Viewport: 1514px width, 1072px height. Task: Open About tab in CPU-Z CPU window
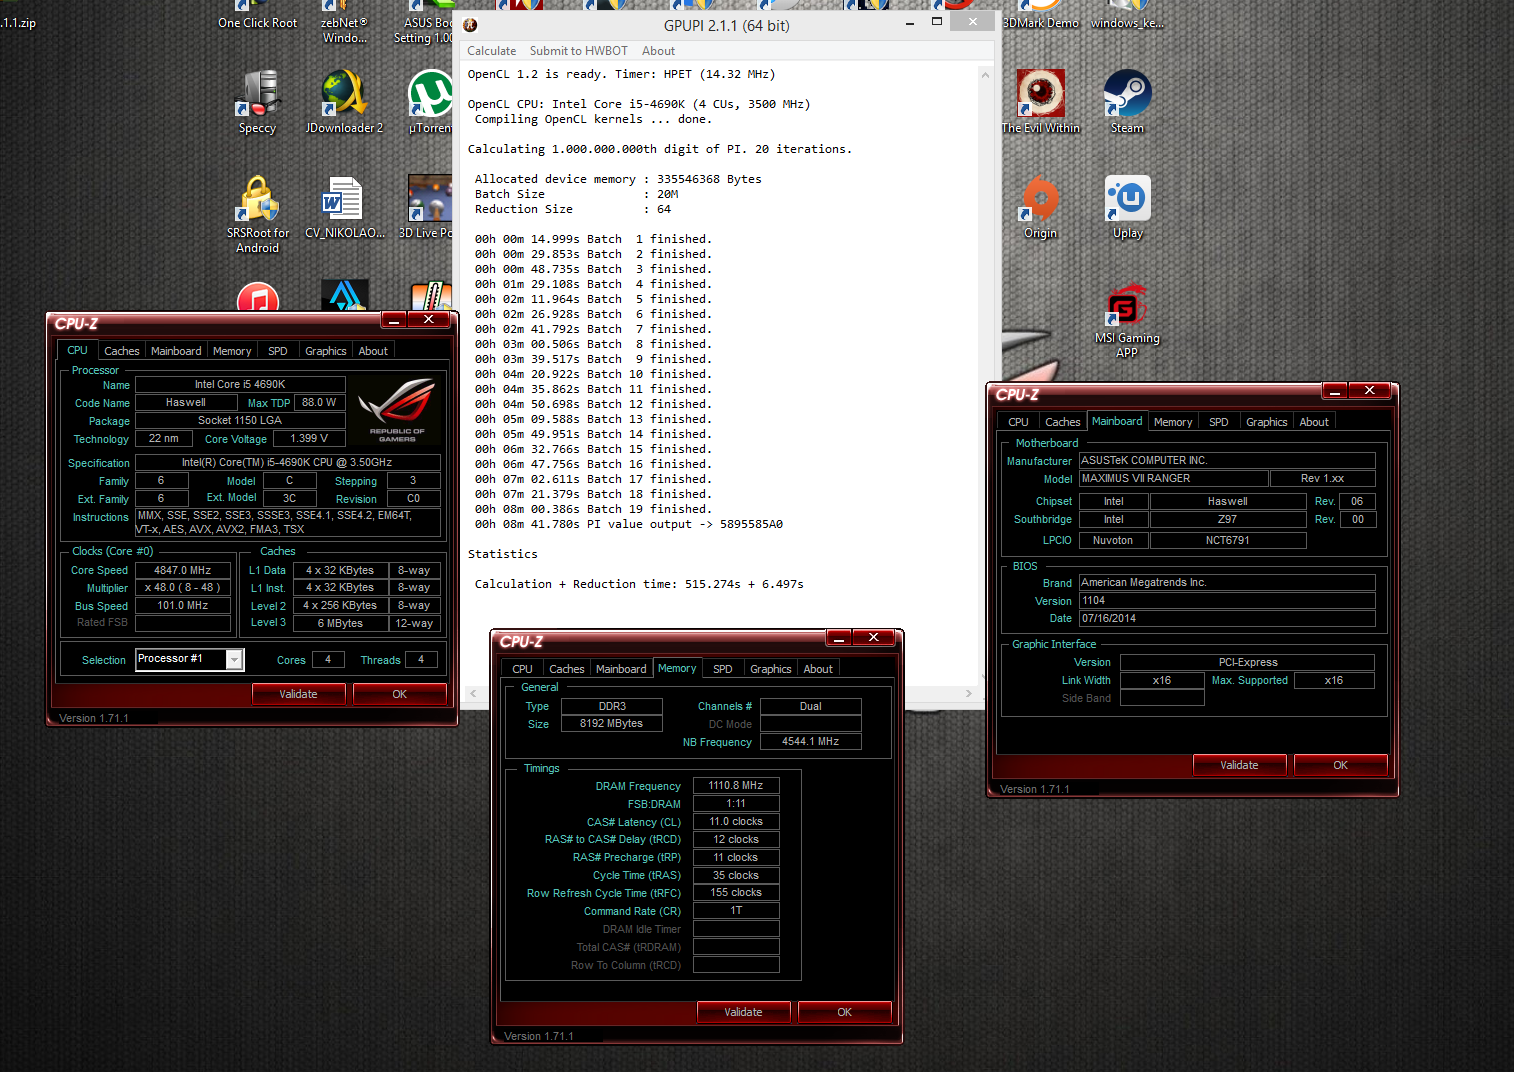pos(373,351)
